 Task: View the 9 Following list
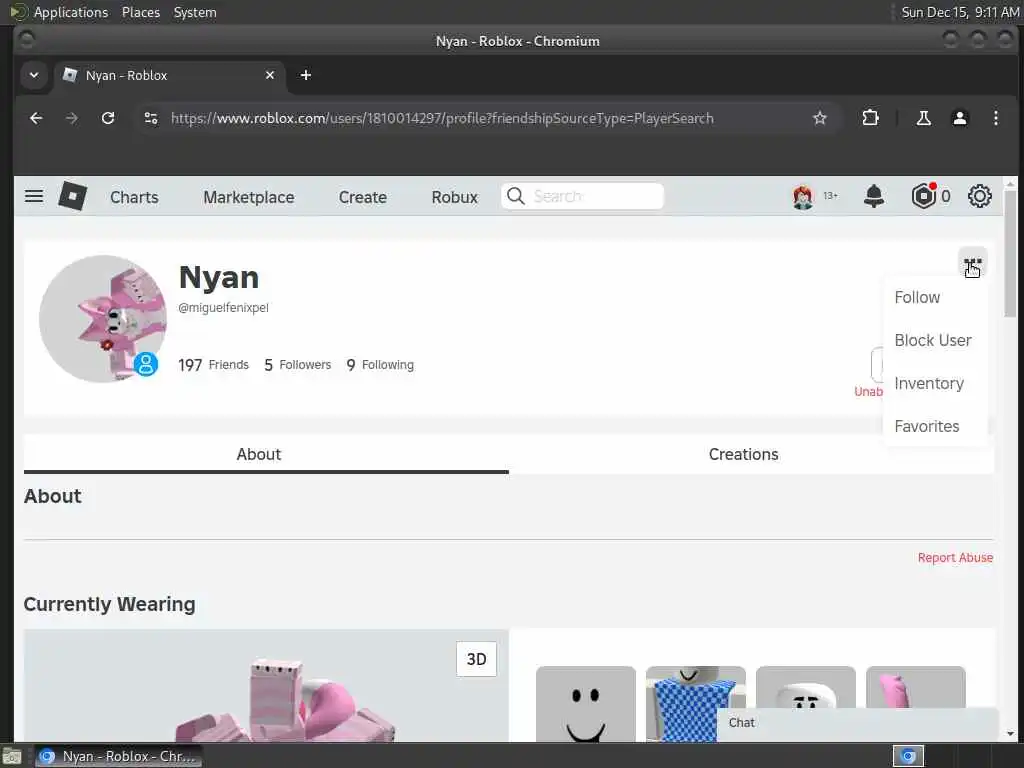tap(380, 364)
